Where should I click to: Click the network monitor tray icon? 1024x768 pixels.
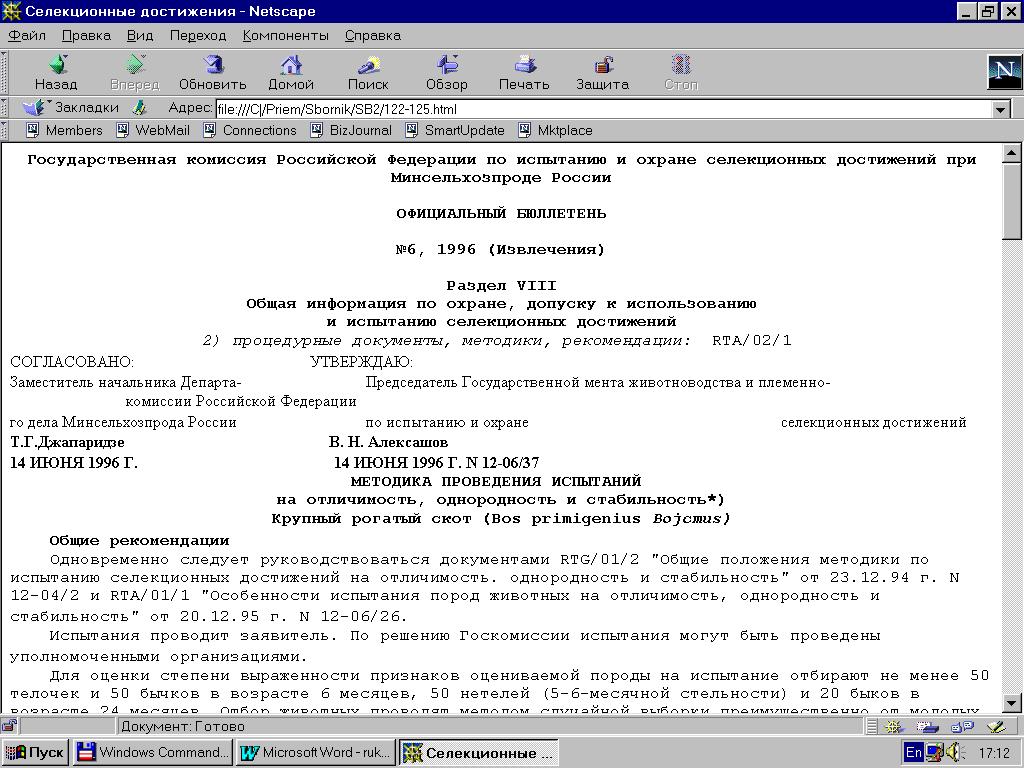tap(935, 752)
